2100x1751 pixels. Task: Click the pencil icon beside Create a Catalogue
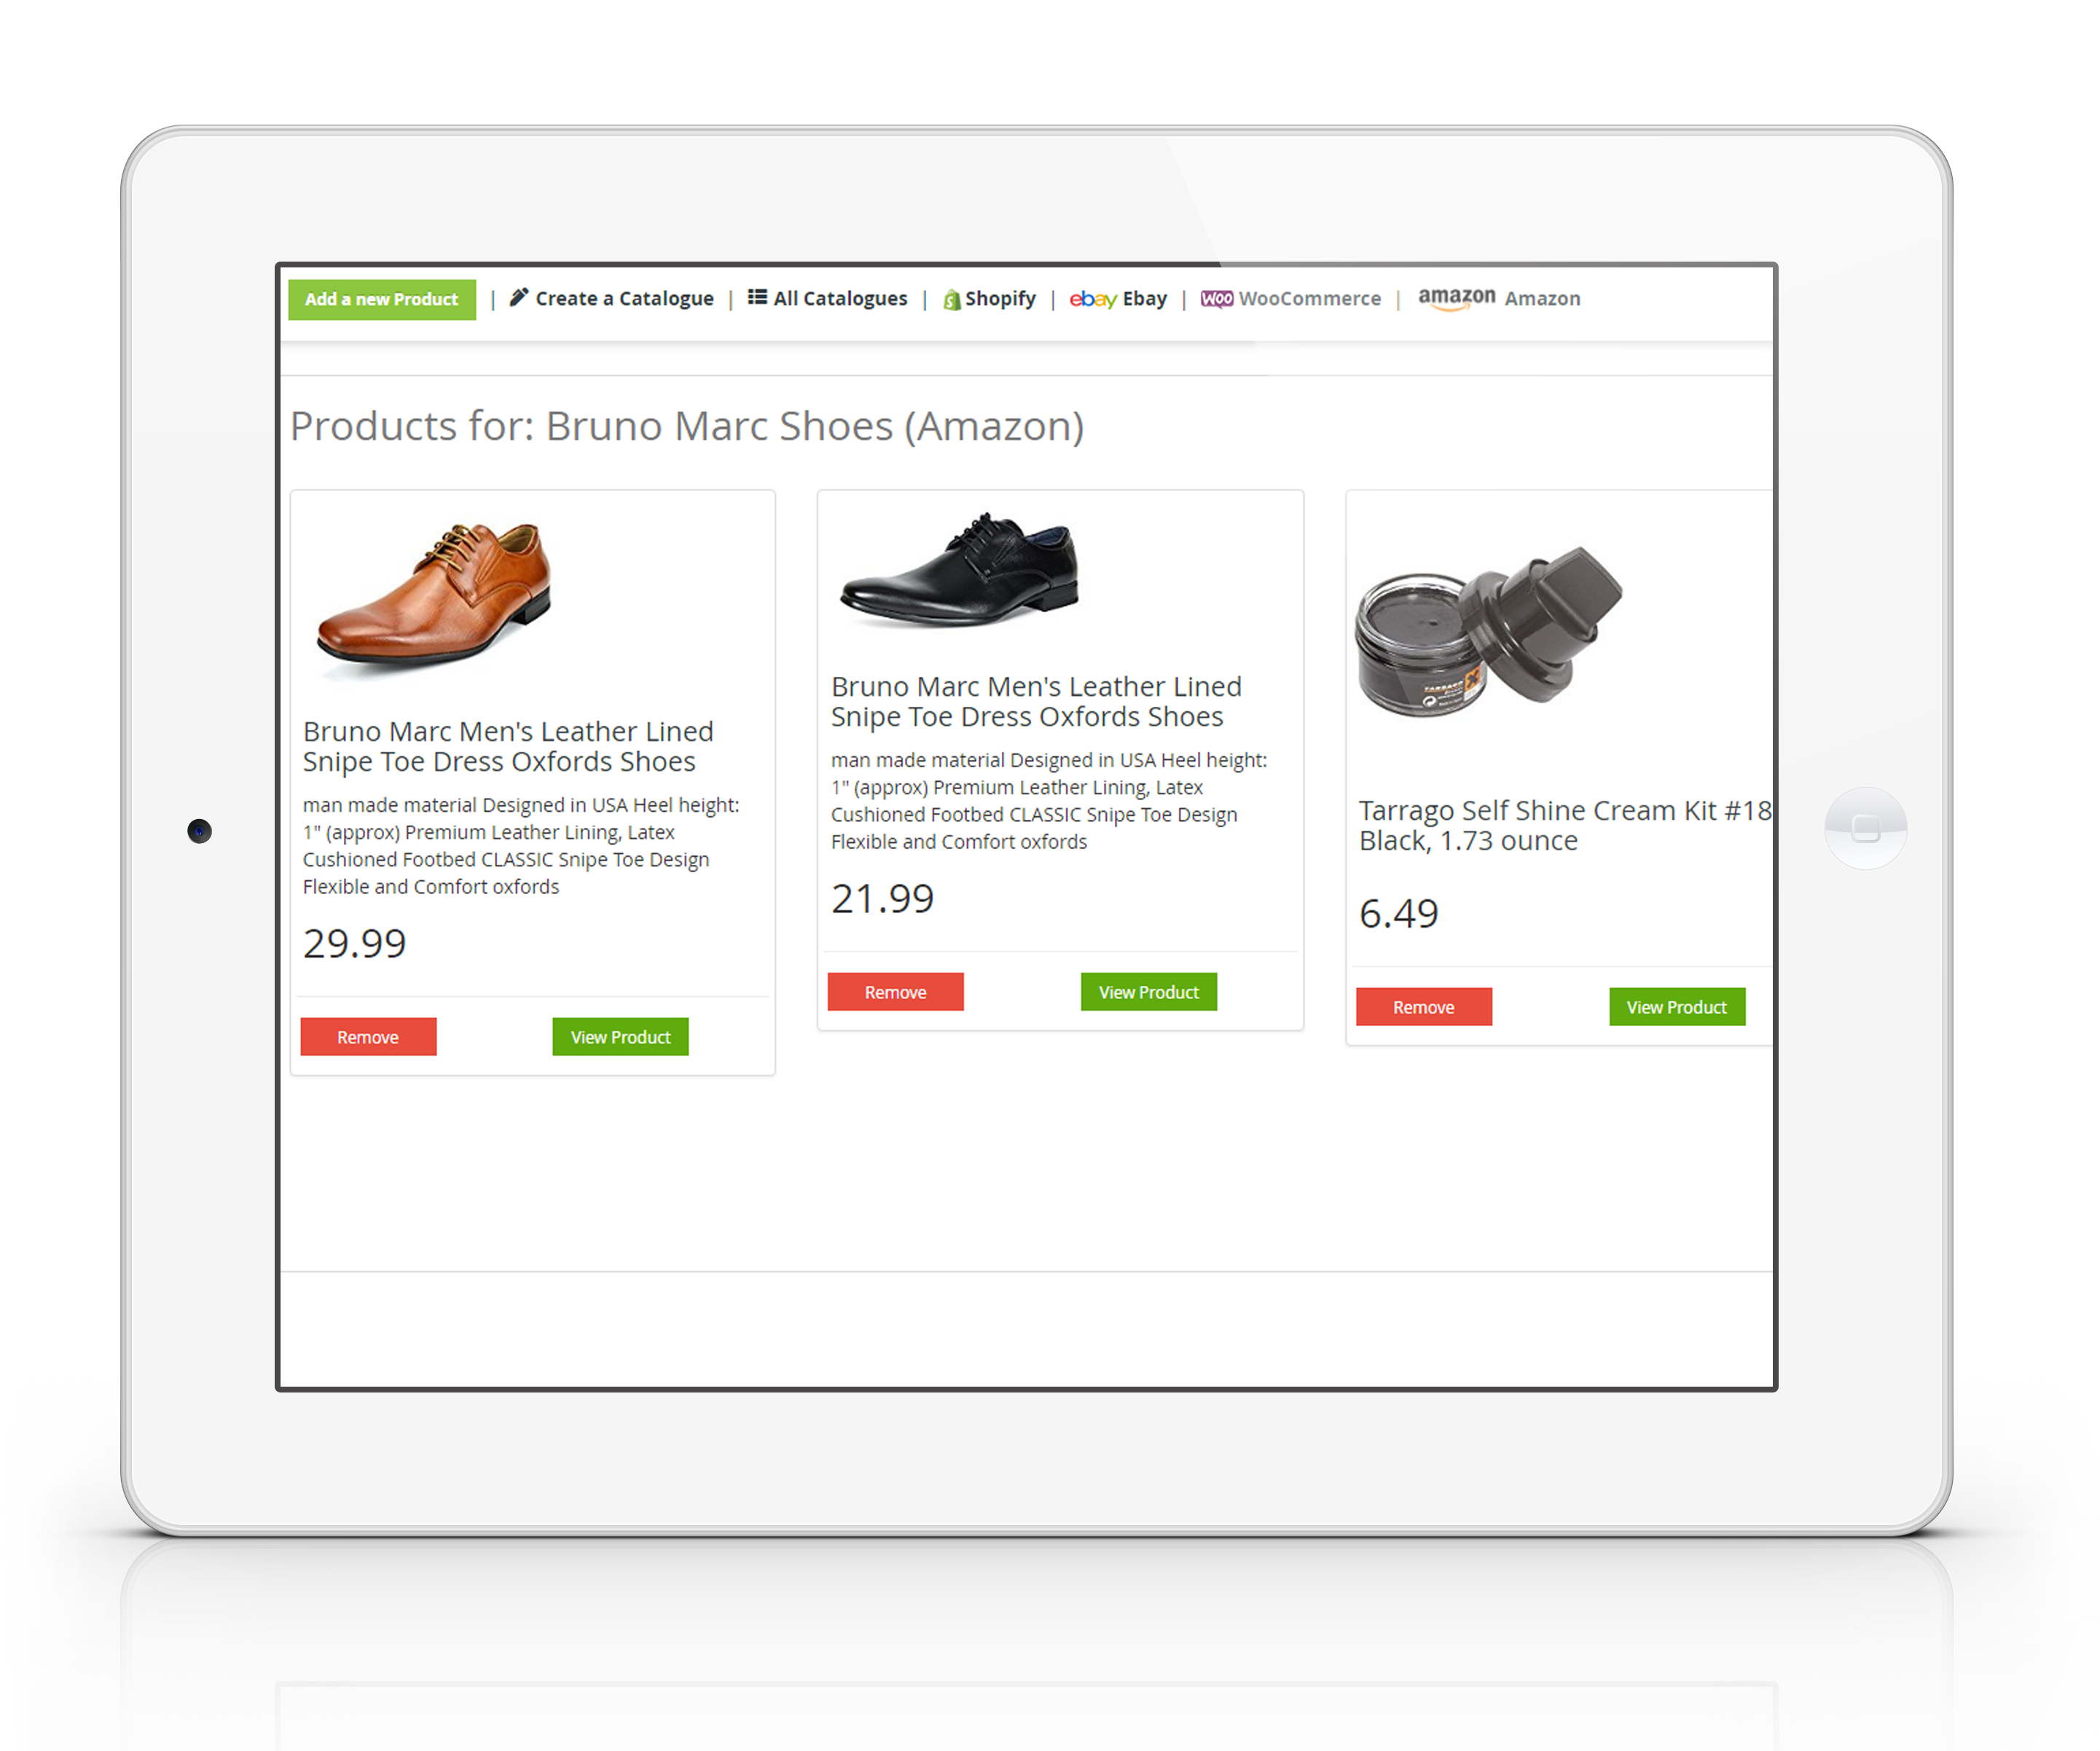point(519,297)
